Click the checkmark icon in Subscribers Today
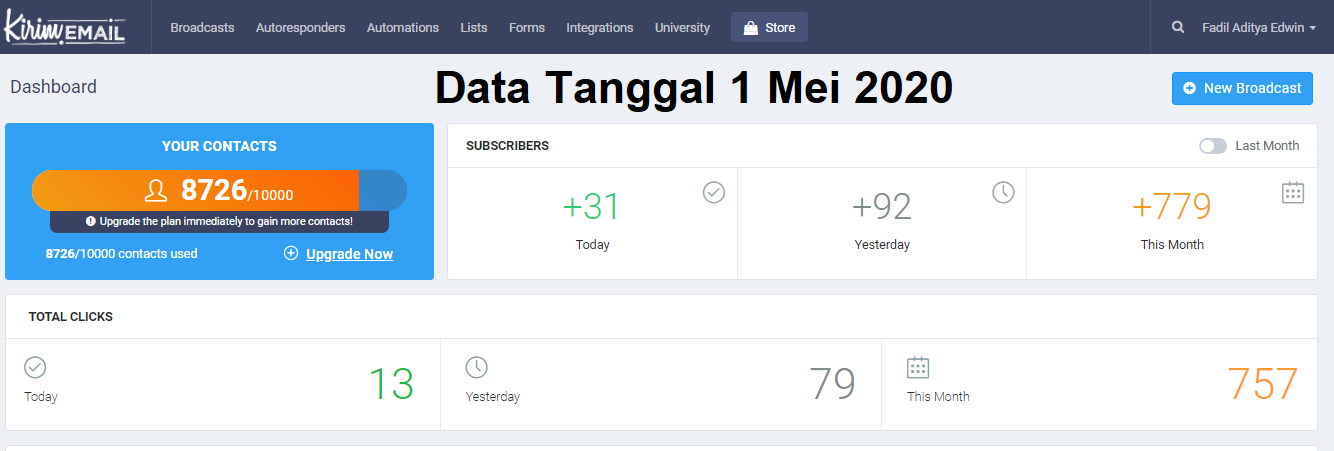1334x451 pixels. [x=713, y=192]
